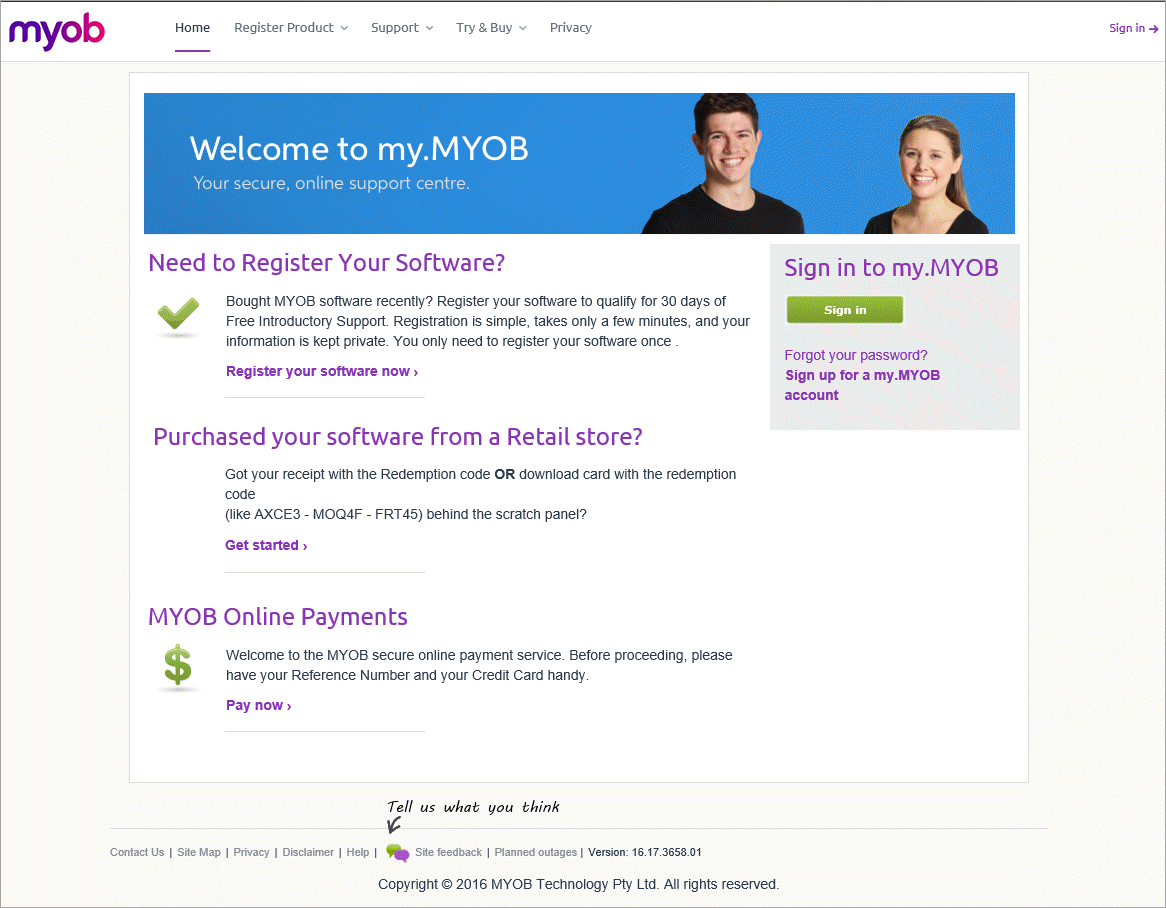Click the Copyright 2016 MYOB Technology text
The height and width of the screenshot is (908, 1166).
point(579,884)
